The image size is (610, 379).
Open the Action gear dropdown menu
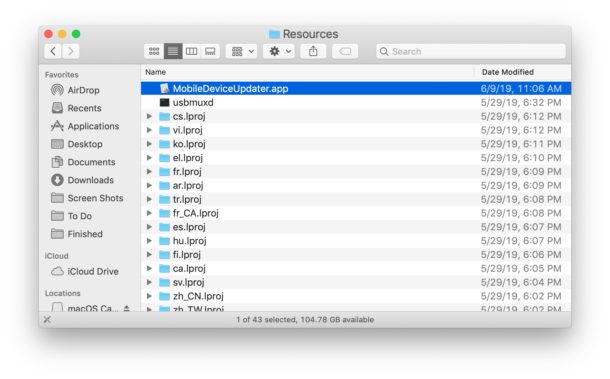[279, 51]
